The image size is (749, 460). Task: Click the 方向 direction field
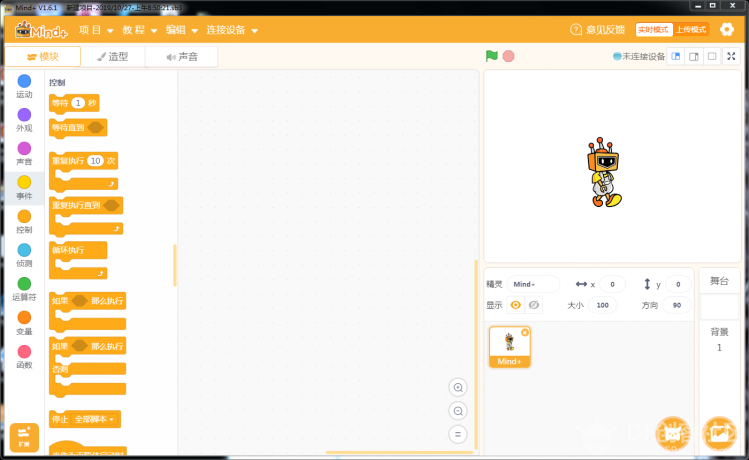tap(676, 305)
